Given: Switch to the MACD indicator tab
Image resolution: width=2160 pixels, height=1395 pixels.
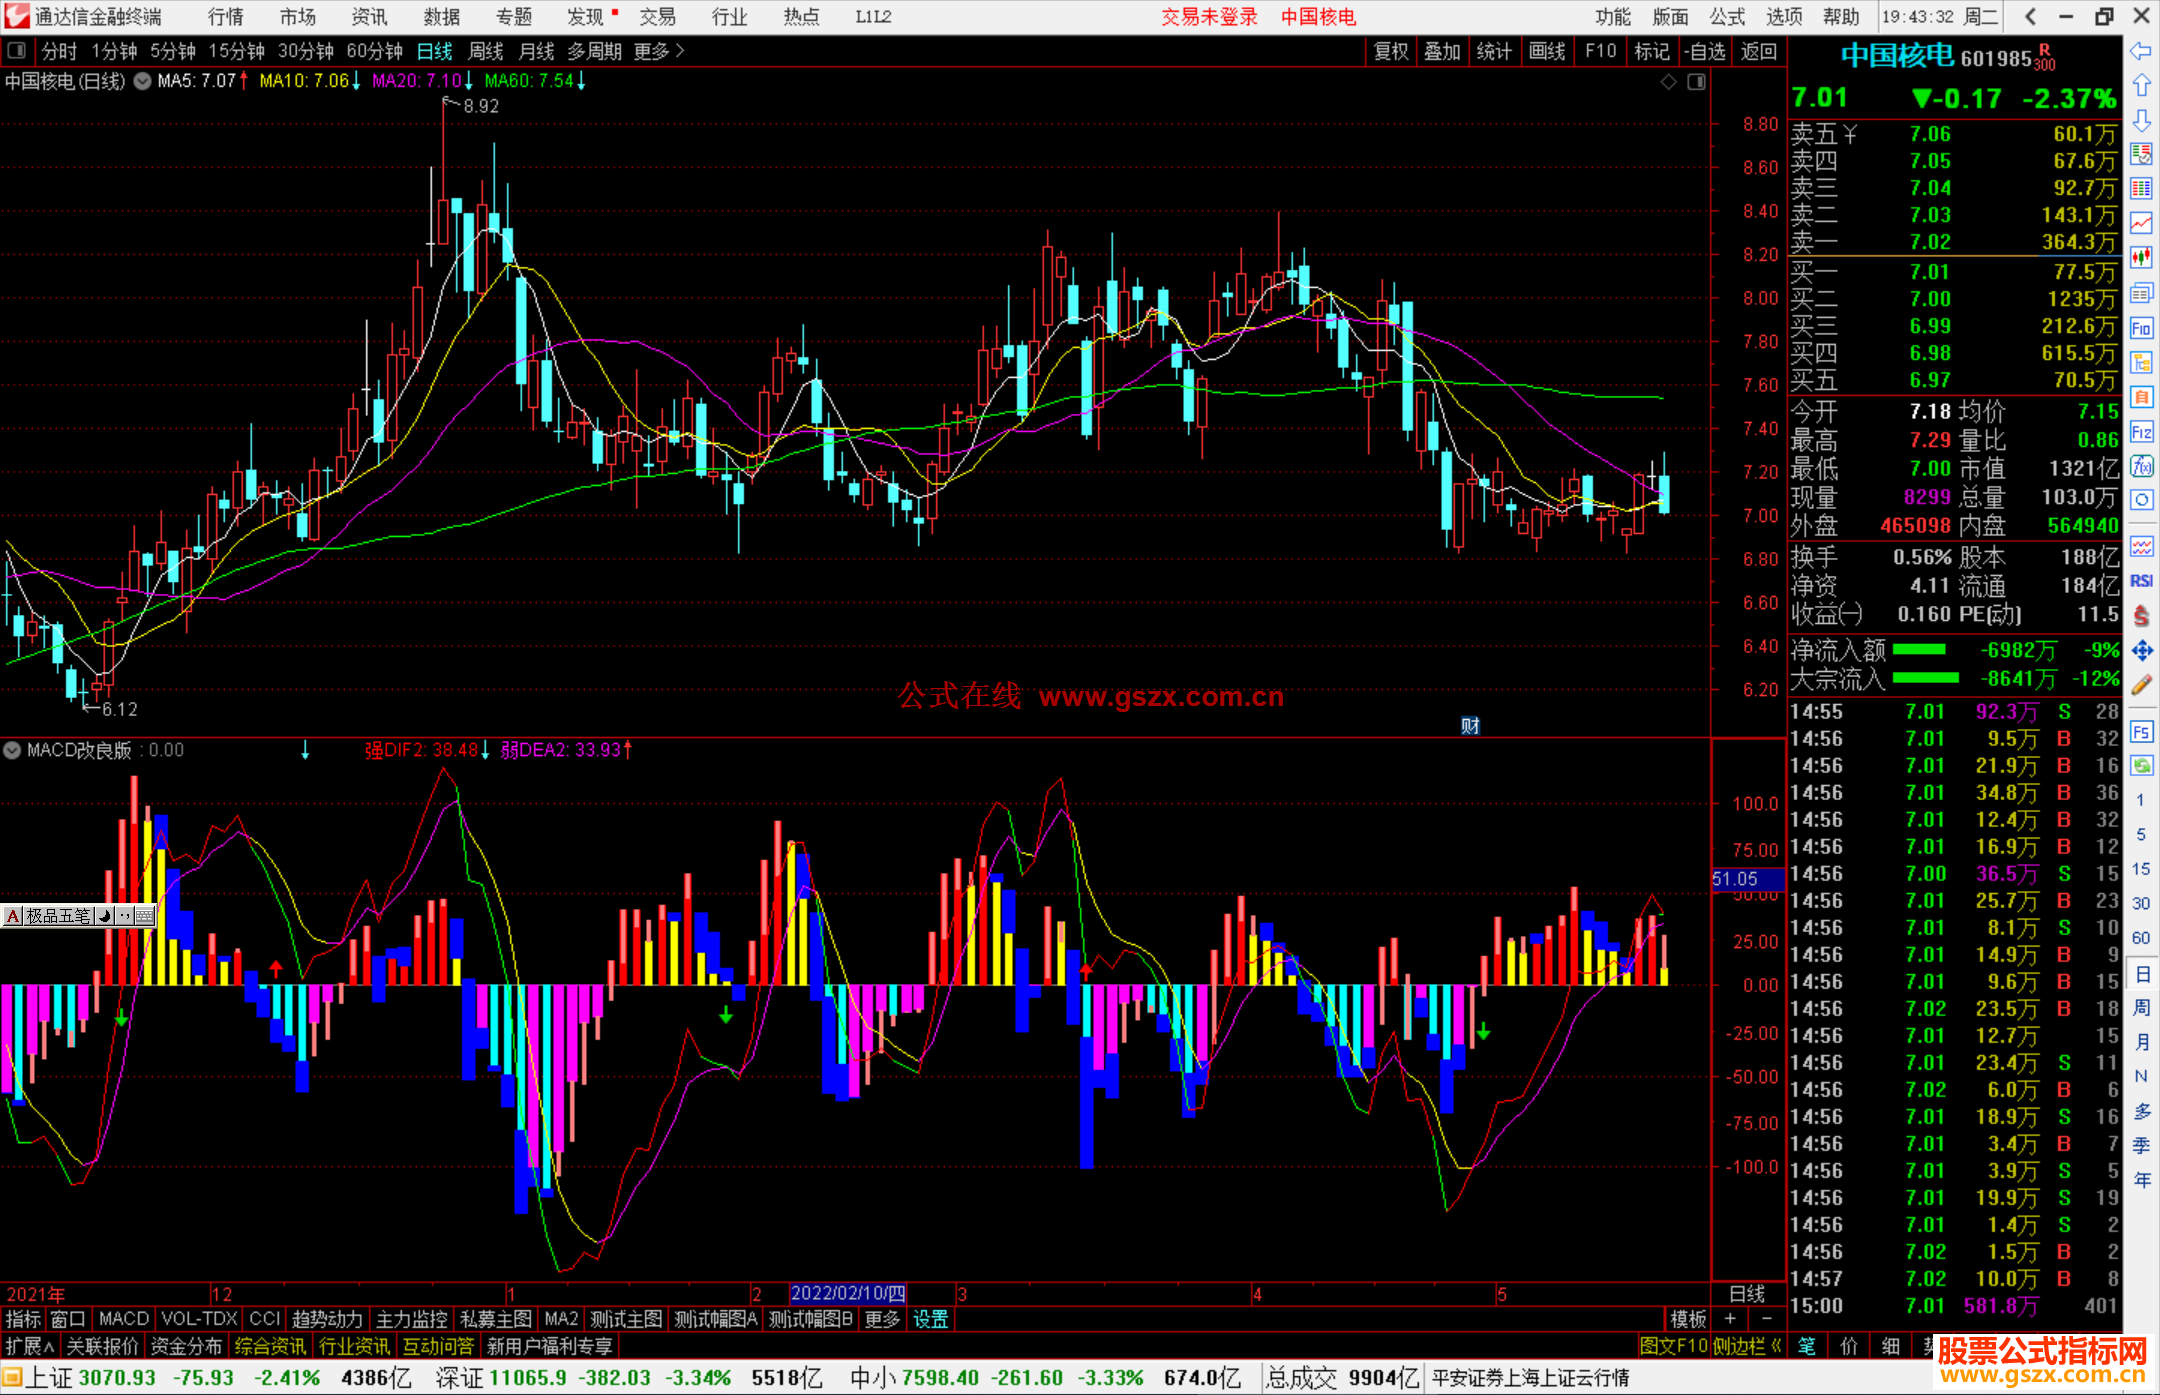Looking at the screenshot, I should (123, 1320).
